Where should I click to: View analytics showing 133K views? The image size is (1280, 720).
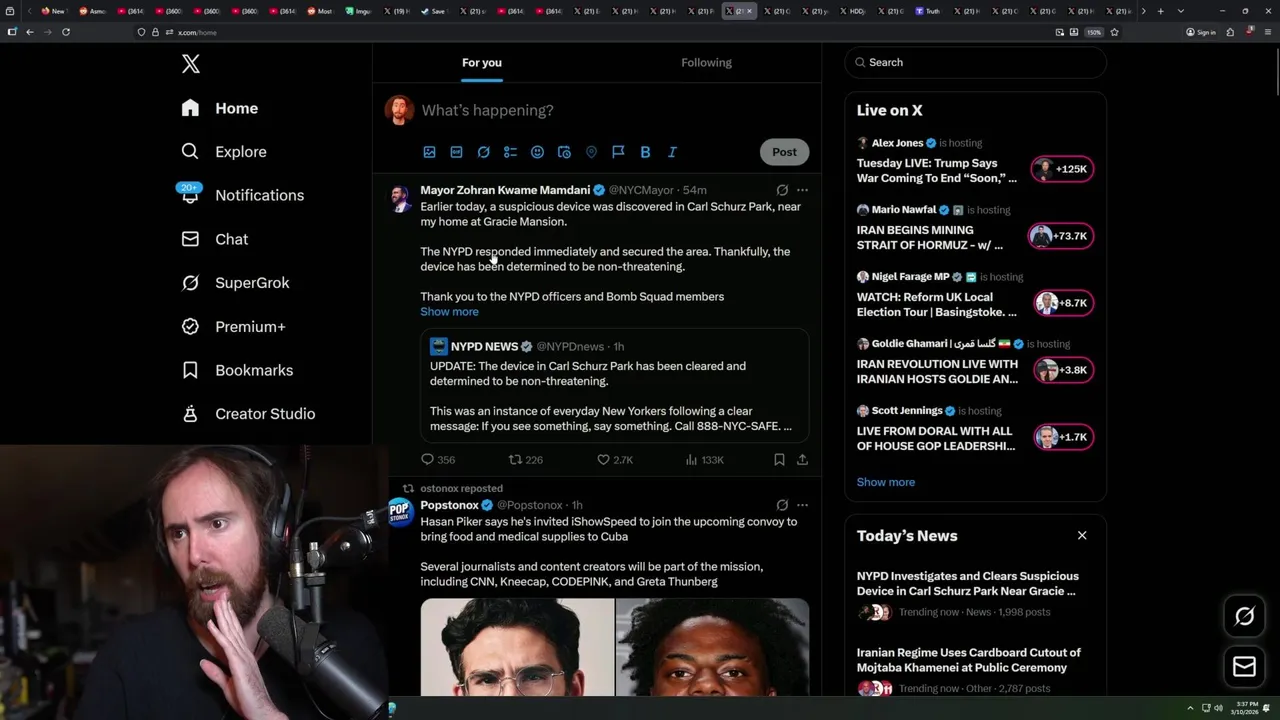[x=705, y=460]
